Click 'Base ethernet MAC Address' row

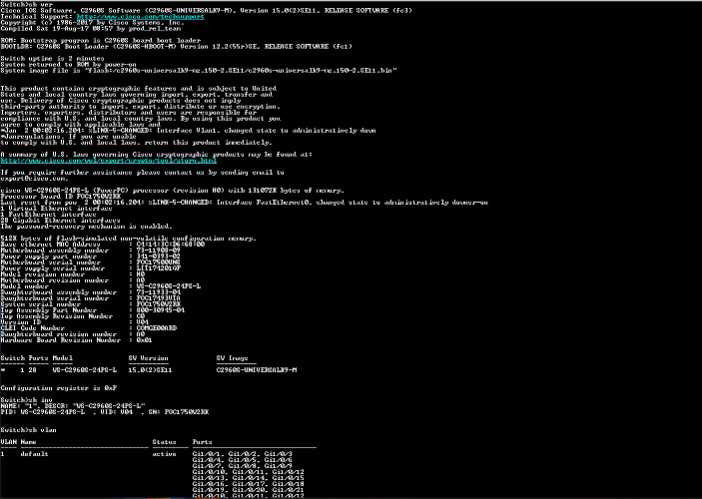coord(103,244)
